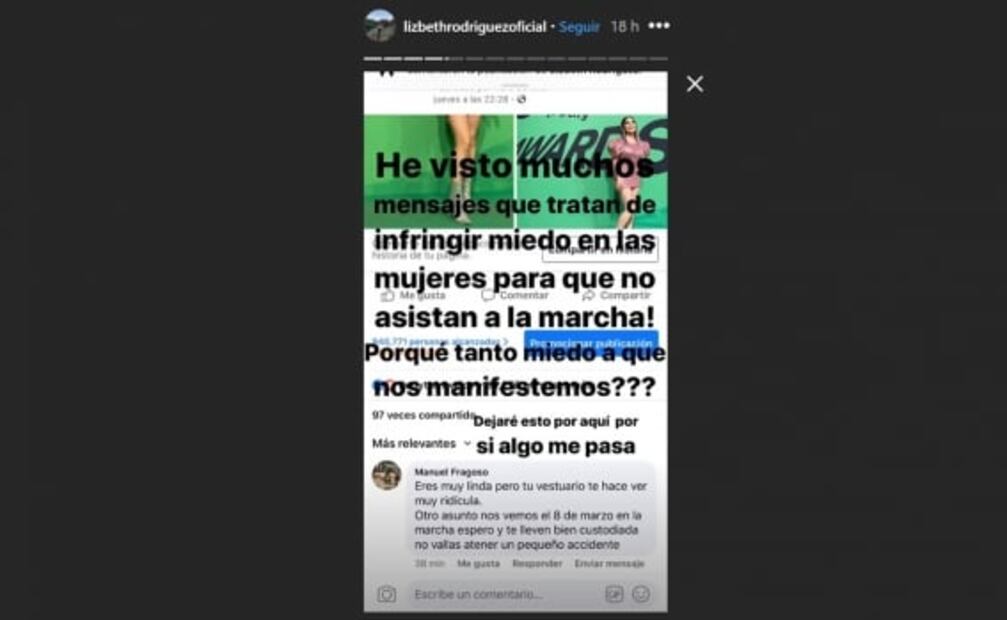Open the GIF picker icon
The width and height of the screenshot is (1007, 620).
coord(614,594)
